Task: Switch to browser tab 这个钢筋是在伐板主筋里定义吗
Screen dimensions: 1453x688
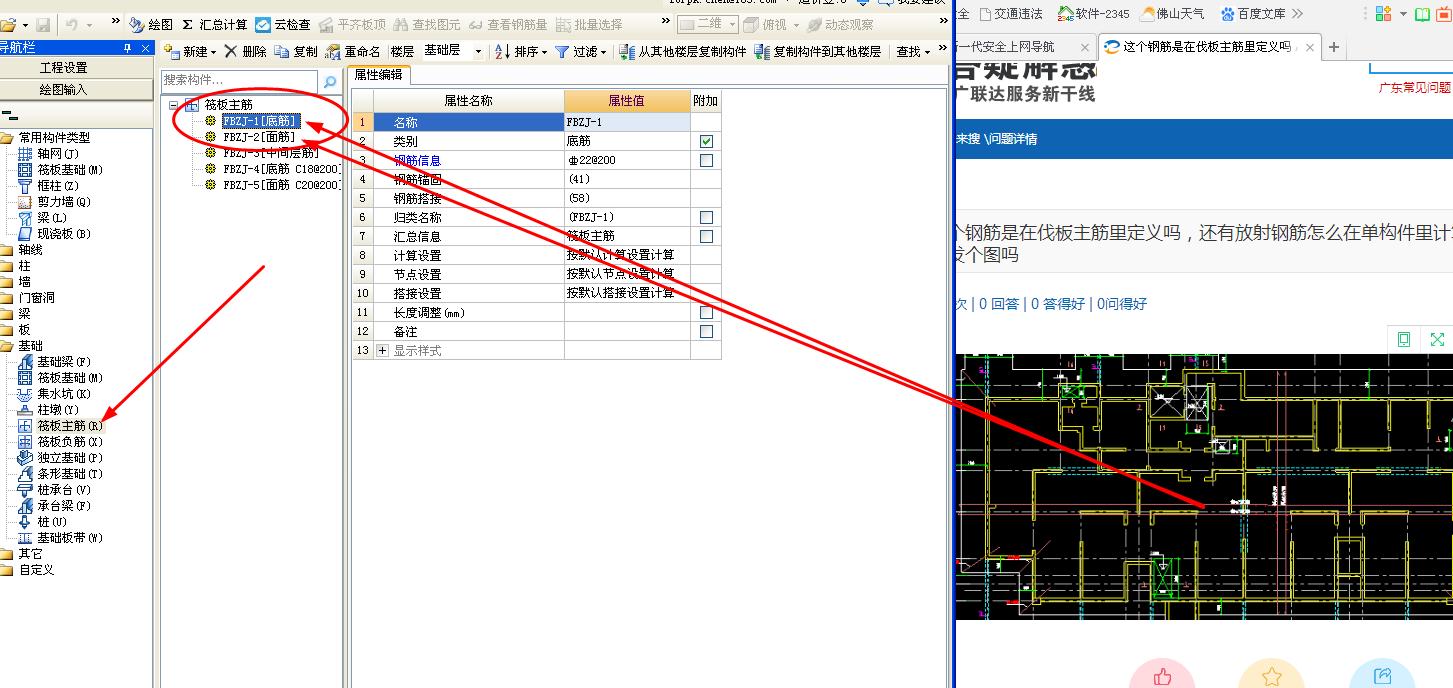Action: pos(1206,46)
